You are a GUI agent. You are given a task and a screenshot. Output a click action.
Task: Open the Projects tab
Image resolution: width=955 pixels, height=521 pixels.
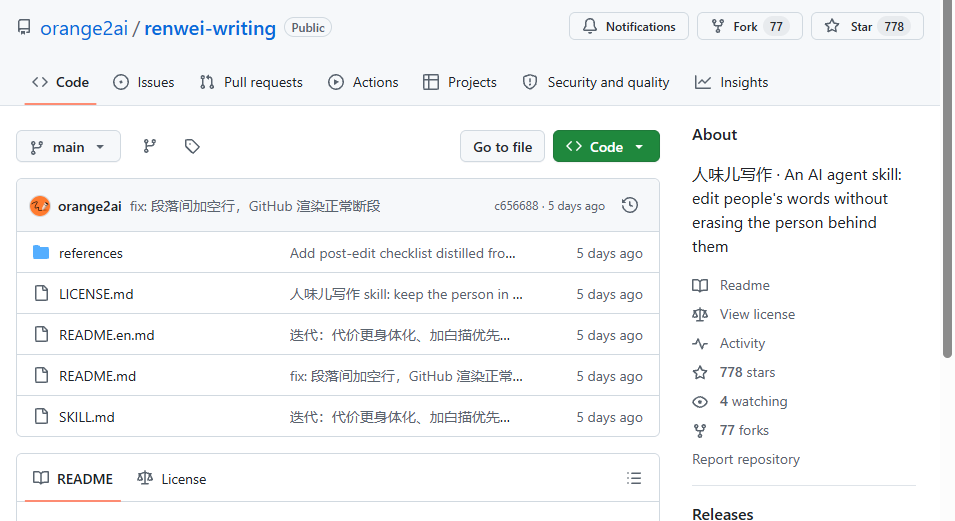coord(460,82)
